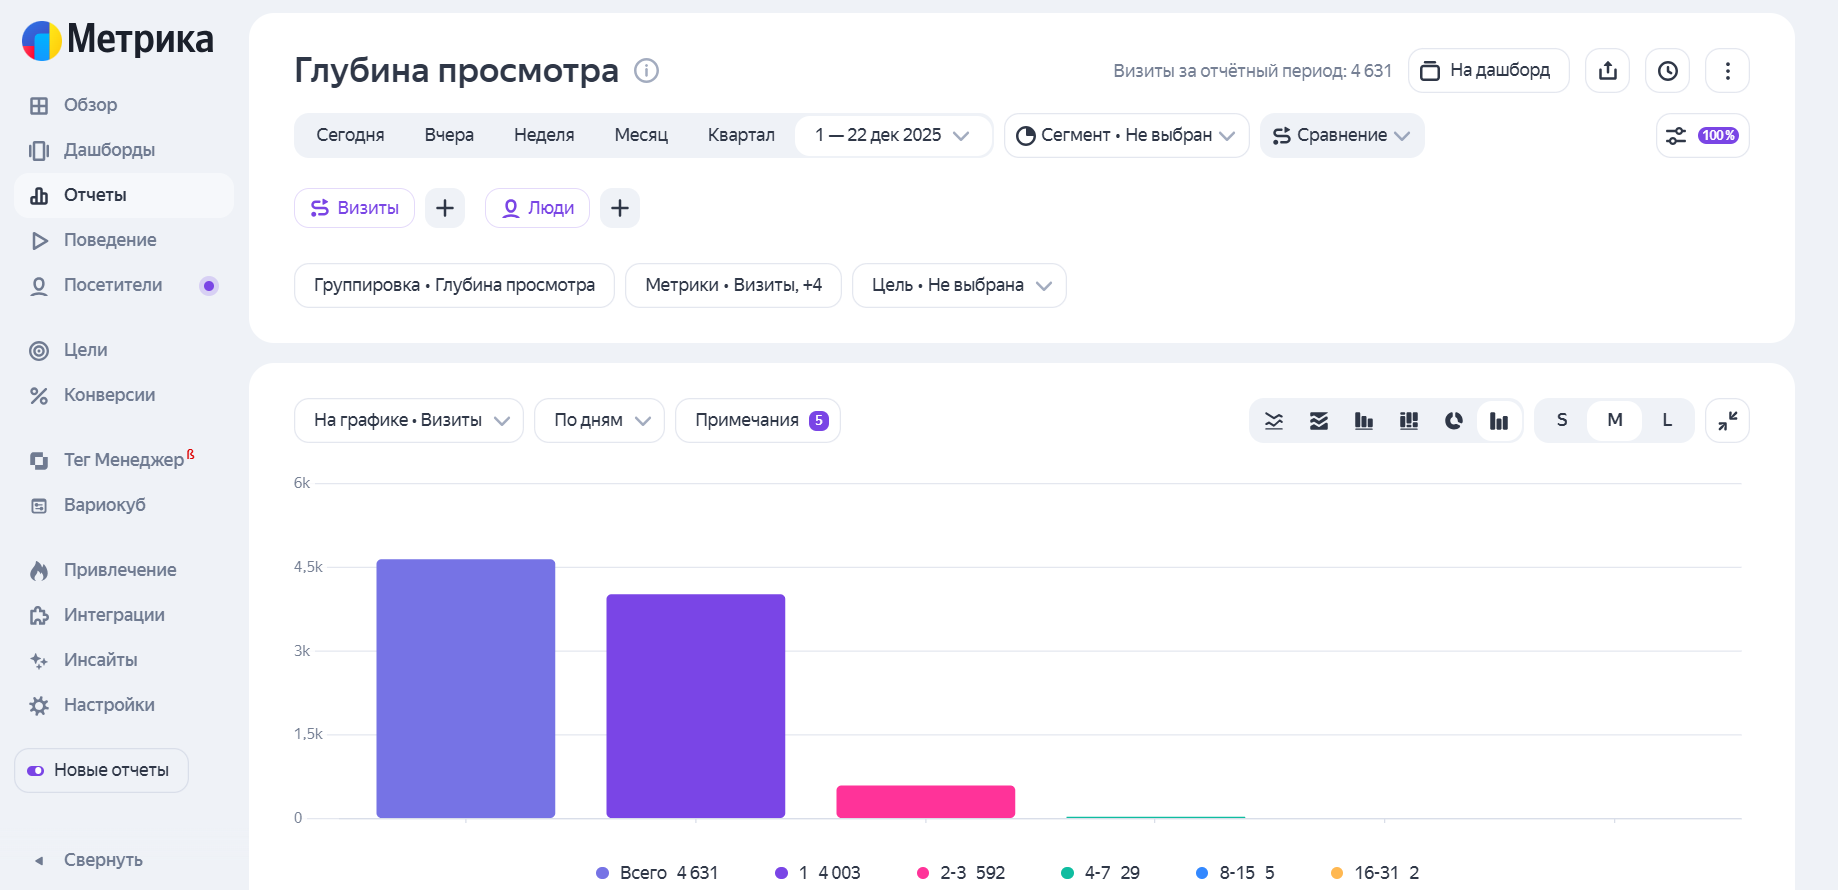Select the Неделя period tab
This screenshot has height=890, width=1838.
(x=544, y=136)
